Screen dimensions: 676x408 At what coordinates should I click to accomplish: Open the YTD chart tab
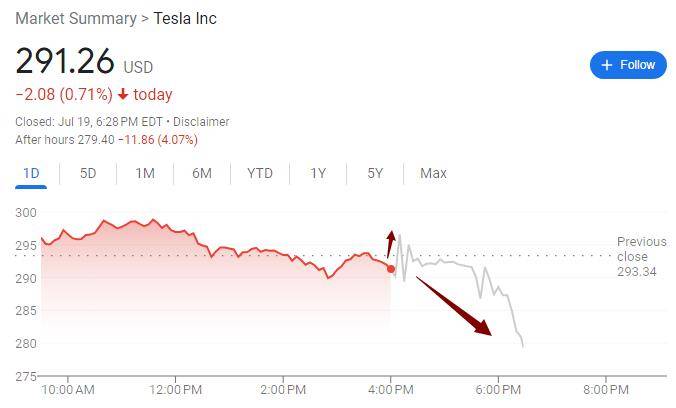[x=260, y=174]
